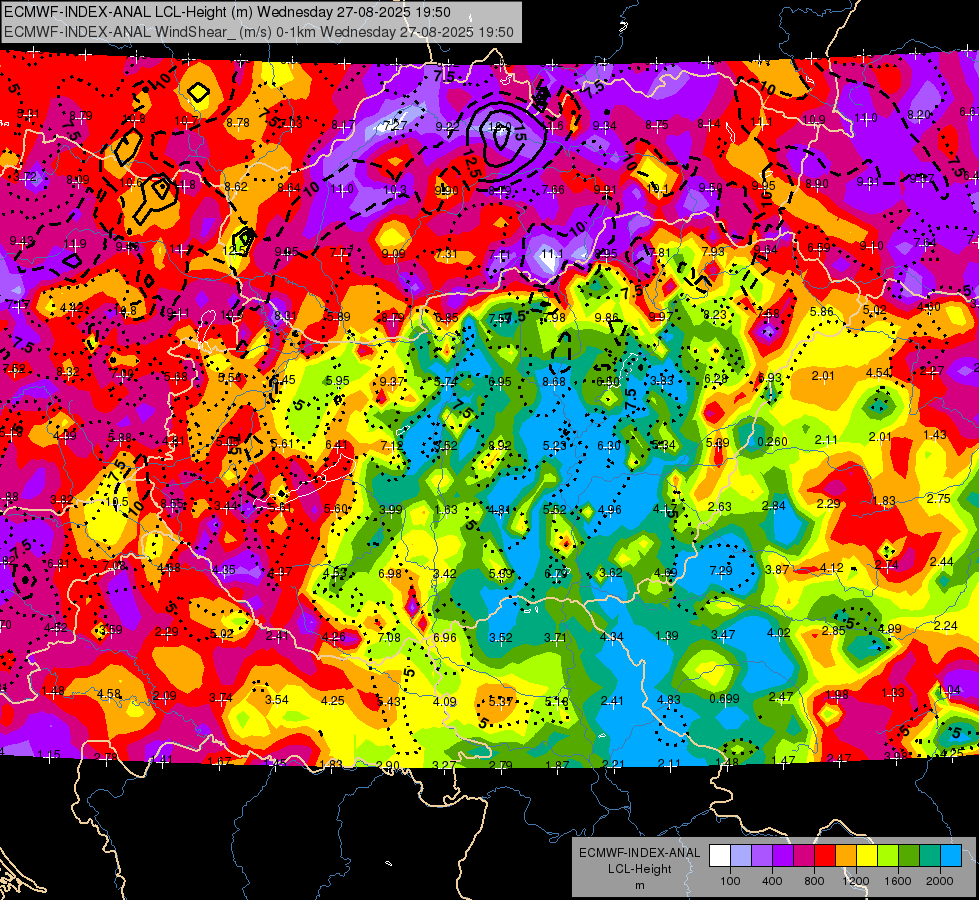The height and width of the screenshot is (900, 979).
Task: Click the 7.66 value on the map
Action: coord(553,189)
